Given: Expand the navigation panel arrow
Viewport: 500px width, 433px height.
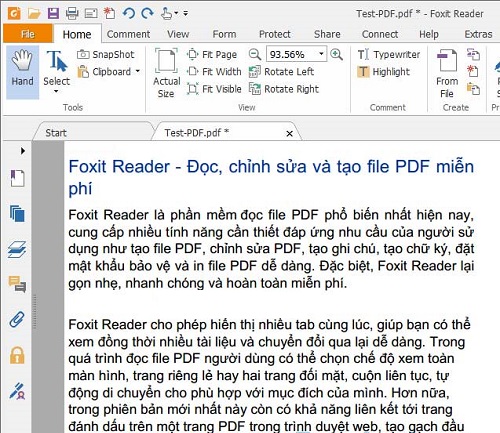Looking at the screenshot, I should 23,151.
